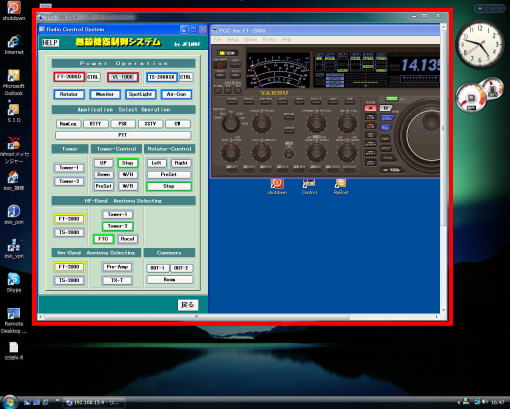
Task: Toggle SpotLight power
Action: 140,94
